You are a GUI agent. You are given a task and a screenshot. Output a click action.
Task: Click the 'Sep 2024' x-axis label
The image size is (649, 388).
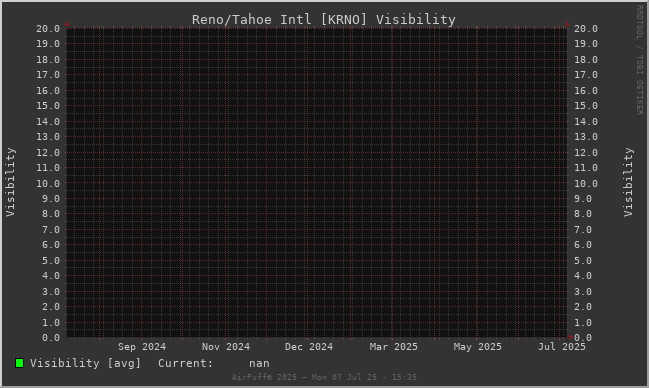pyautogui.click(x=142, y=347)
